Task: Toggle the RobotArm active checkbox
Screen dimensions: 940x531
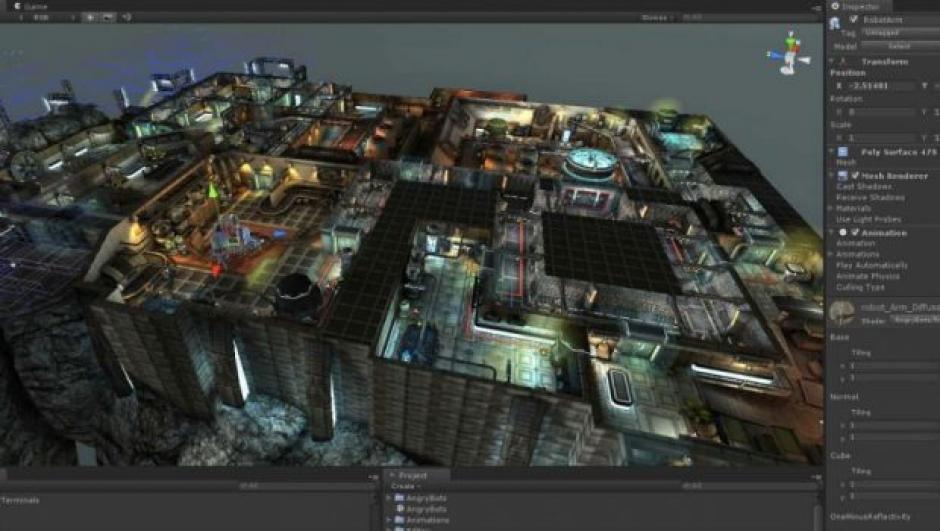Action: [854, 19]
